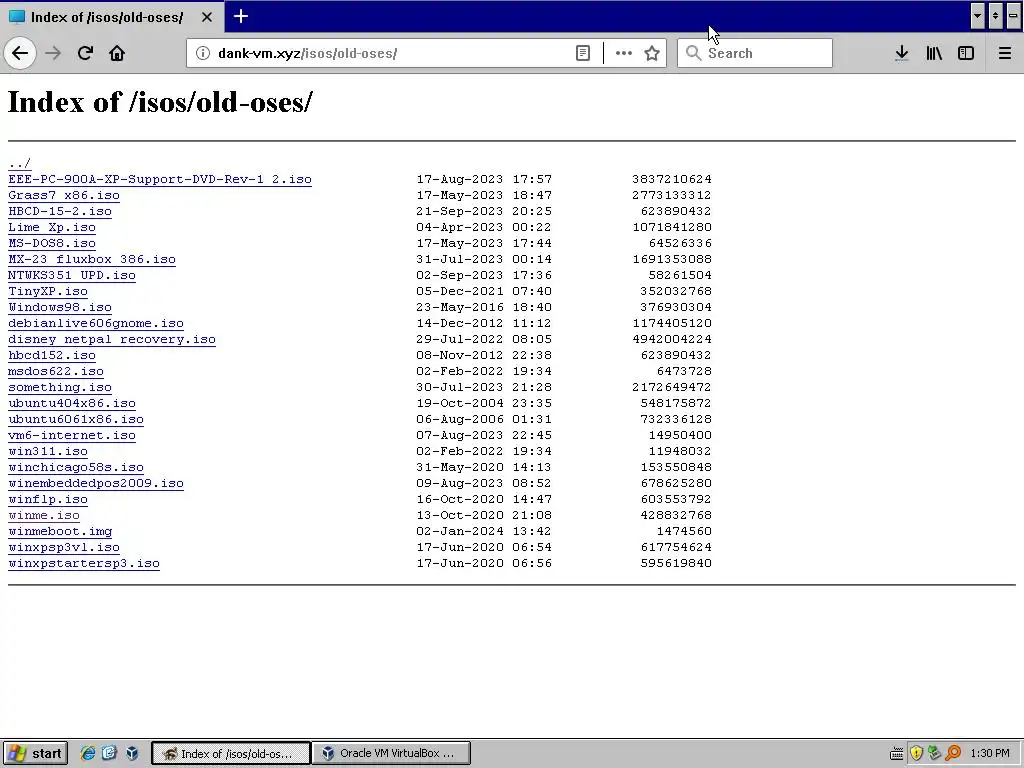This screenshot has height=768, width=1024.
Task: Open ubuntu404x86.iso link
Action: point(72,403)
